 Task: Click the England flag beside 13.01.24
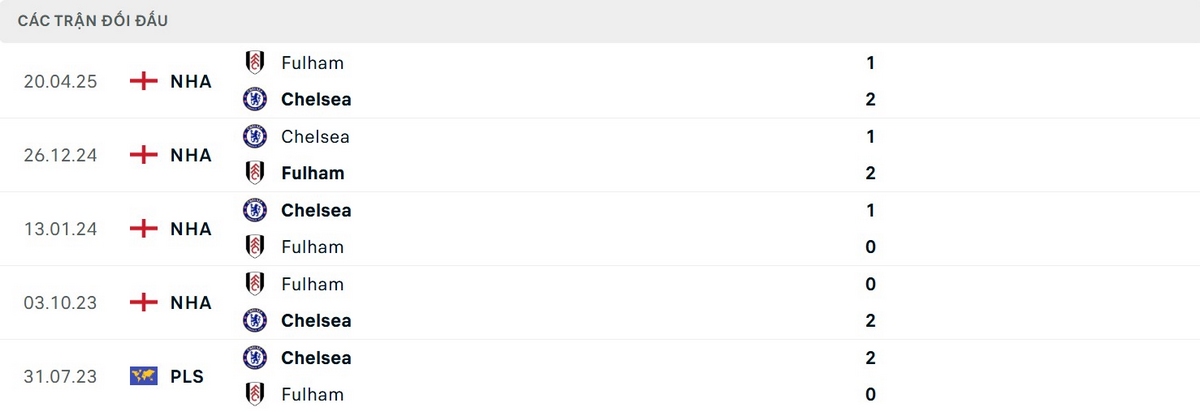click(144, 229)
